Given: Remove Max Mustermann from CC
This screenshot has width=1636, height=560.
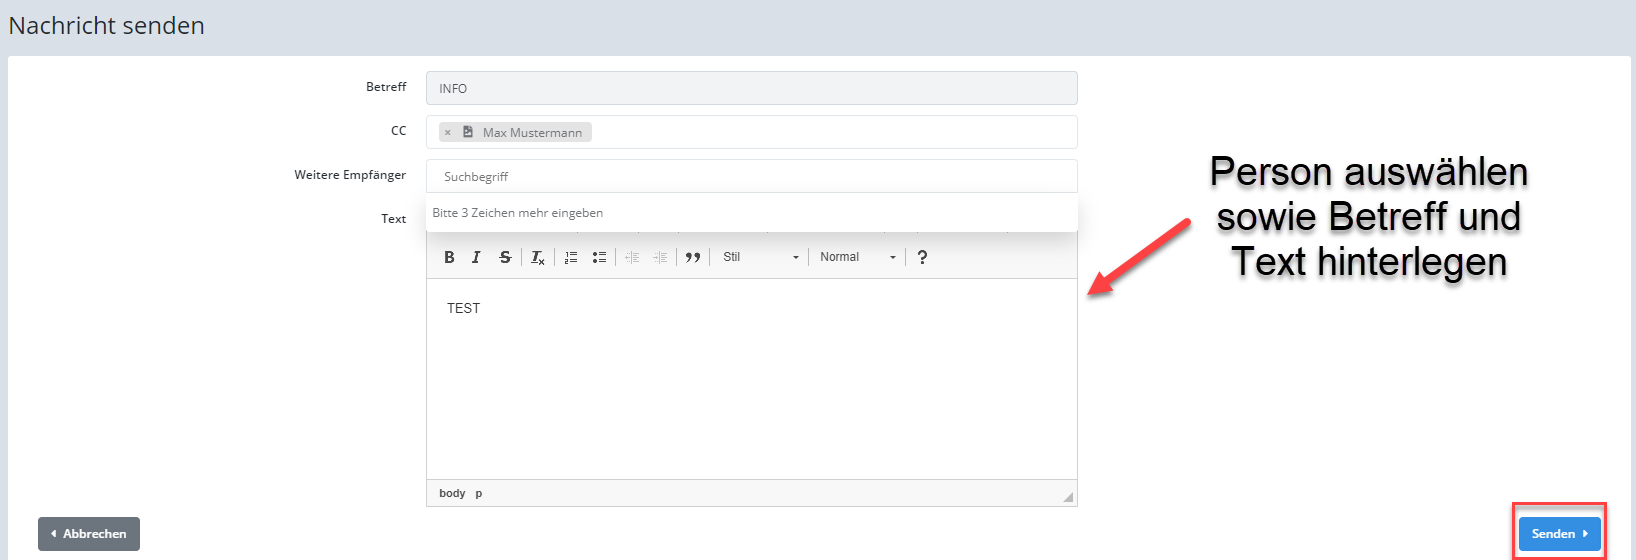Looking at the screenshot, I should [x=447, y=132].
